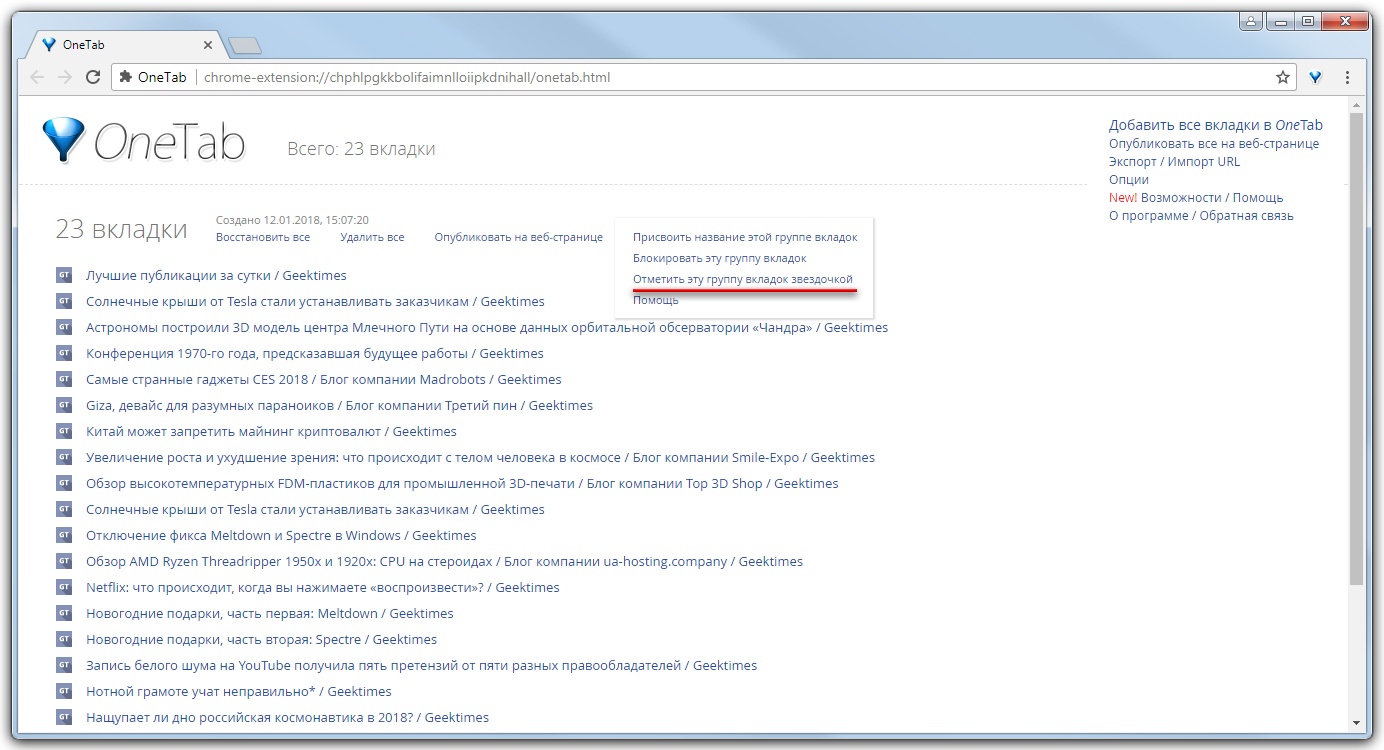Image resolution: width=1384 pixels, height=750 pixels.
Task: Click favicon beside 'Нащупает ли дно российская космонавтика'
Action: click(64, 717)
